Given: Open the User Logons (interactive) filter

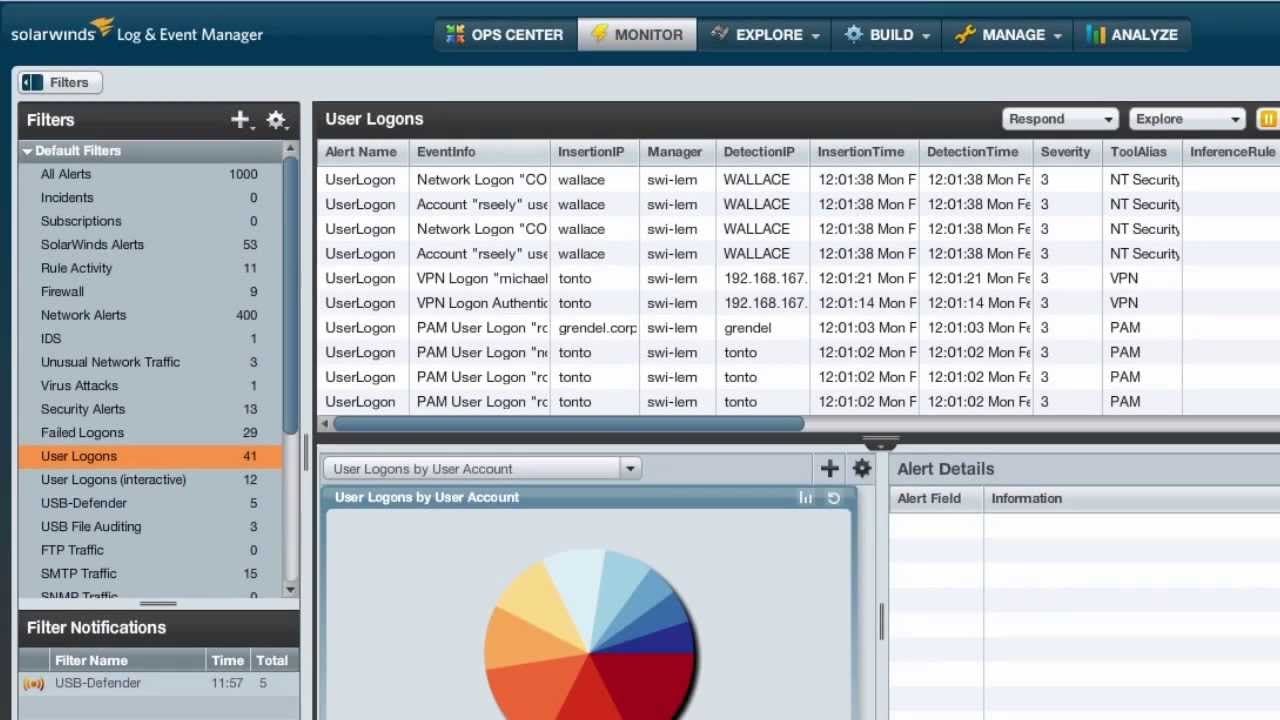Looking at the screenshot, I should click(150, 480).
